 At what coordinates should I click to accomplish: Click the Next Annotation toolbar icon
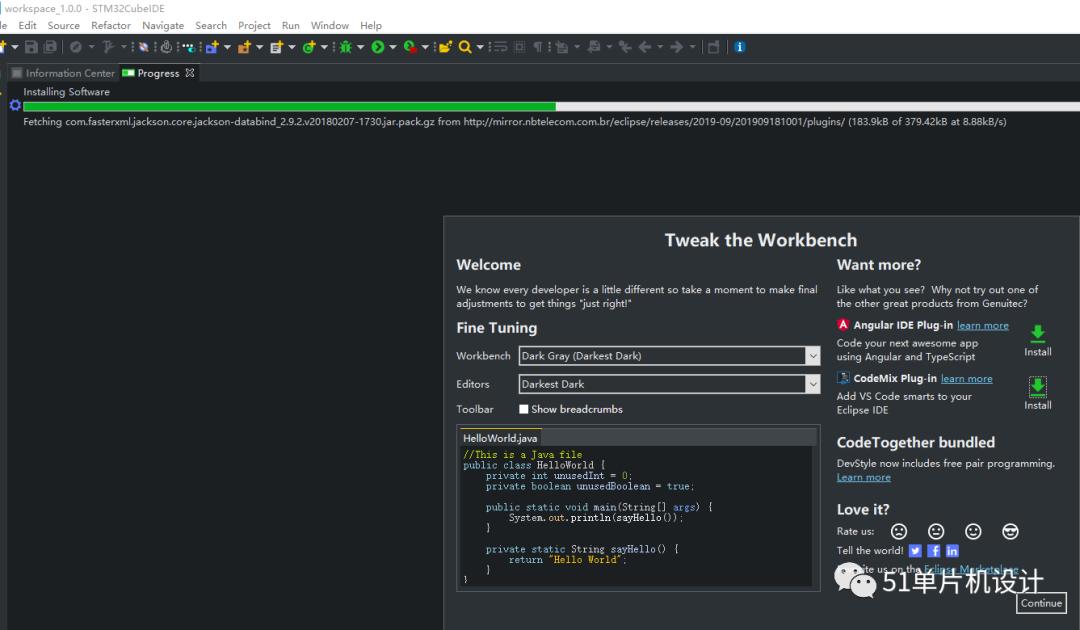pyautogui.click(x=563, y=47)
